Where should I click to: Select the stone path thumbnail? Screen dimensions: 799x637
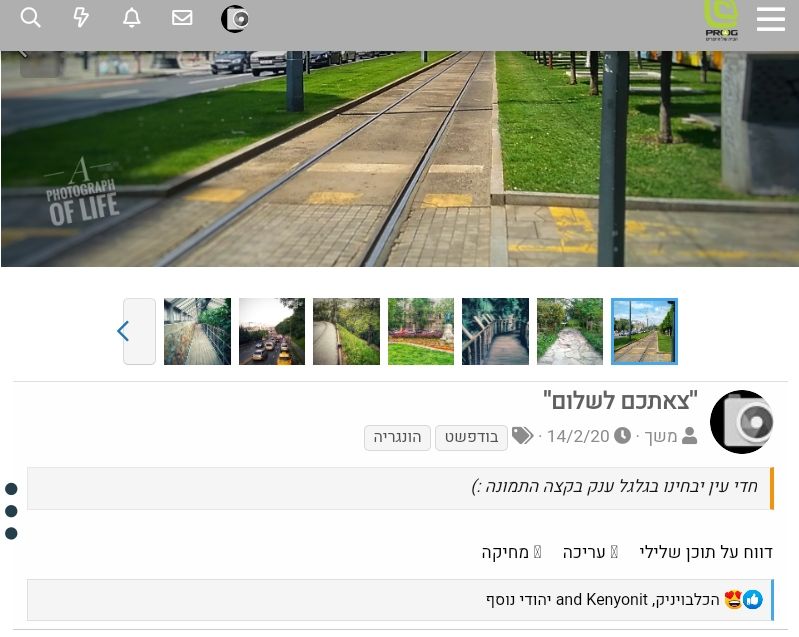click(x=570, y=331)
